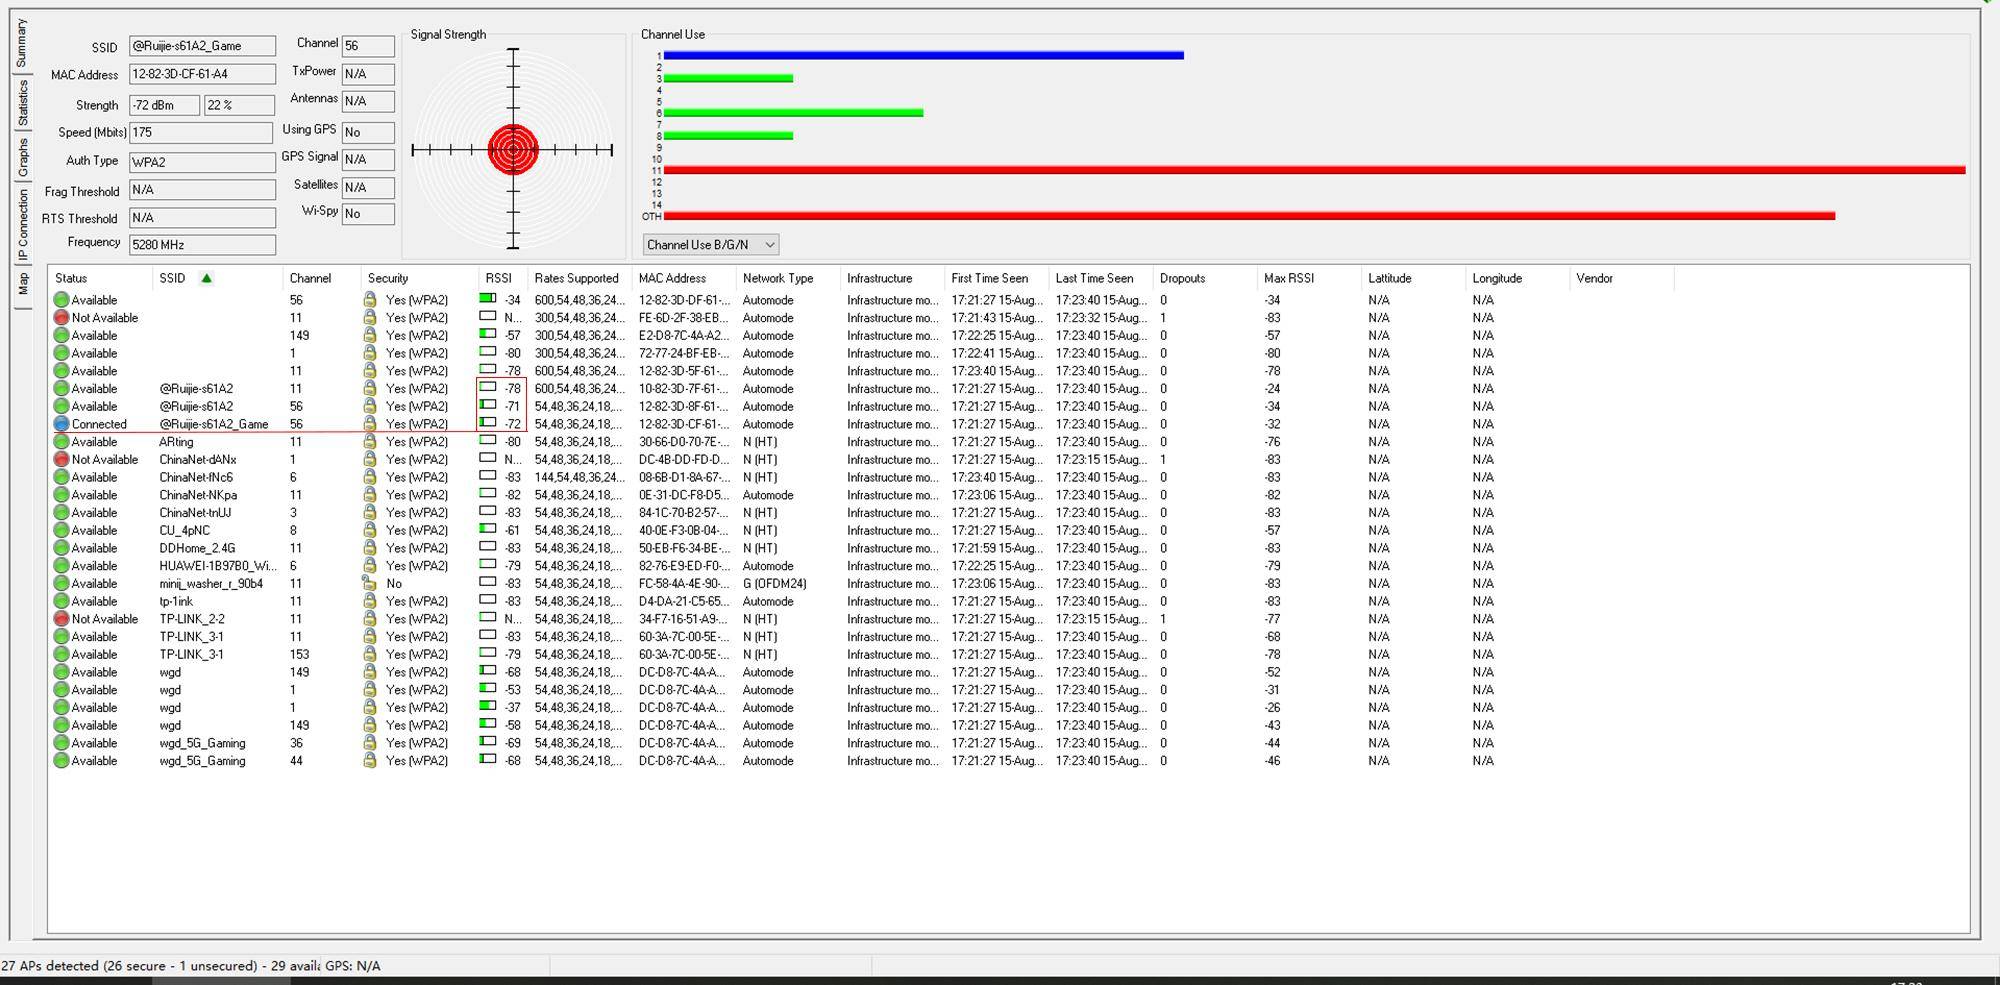The image size is (2000, 985).
Task: Click the green status icon for HUAWEI-1B97B0_Wi
Action: click(61, 566)
